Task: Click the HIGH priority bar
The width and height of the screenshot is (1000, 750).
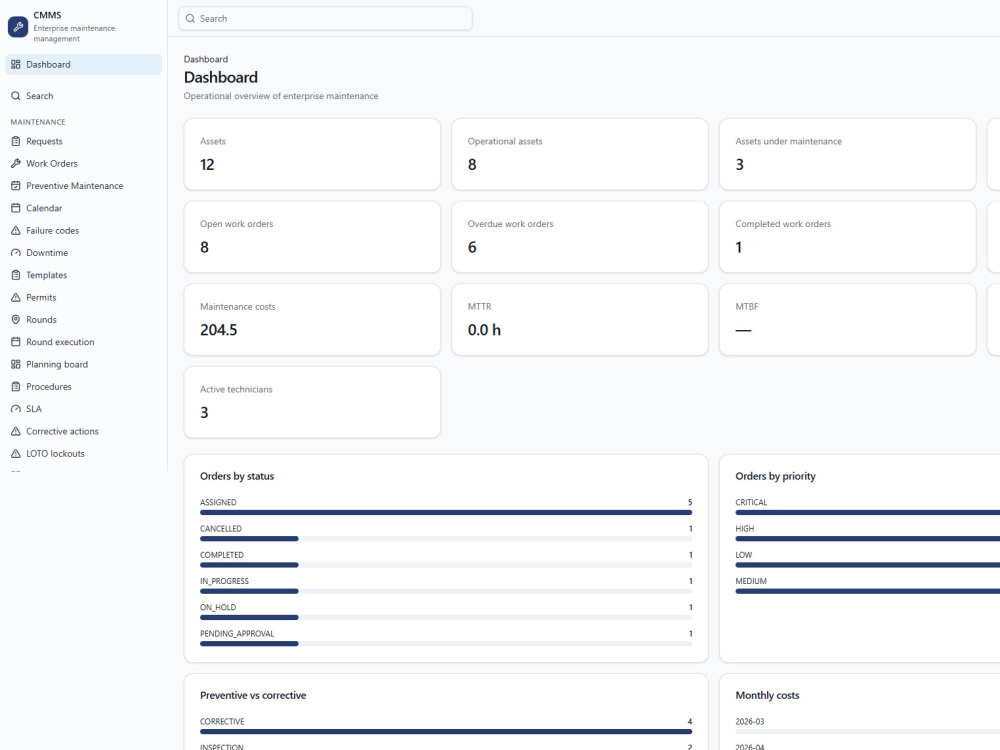Action: [867, 539]
